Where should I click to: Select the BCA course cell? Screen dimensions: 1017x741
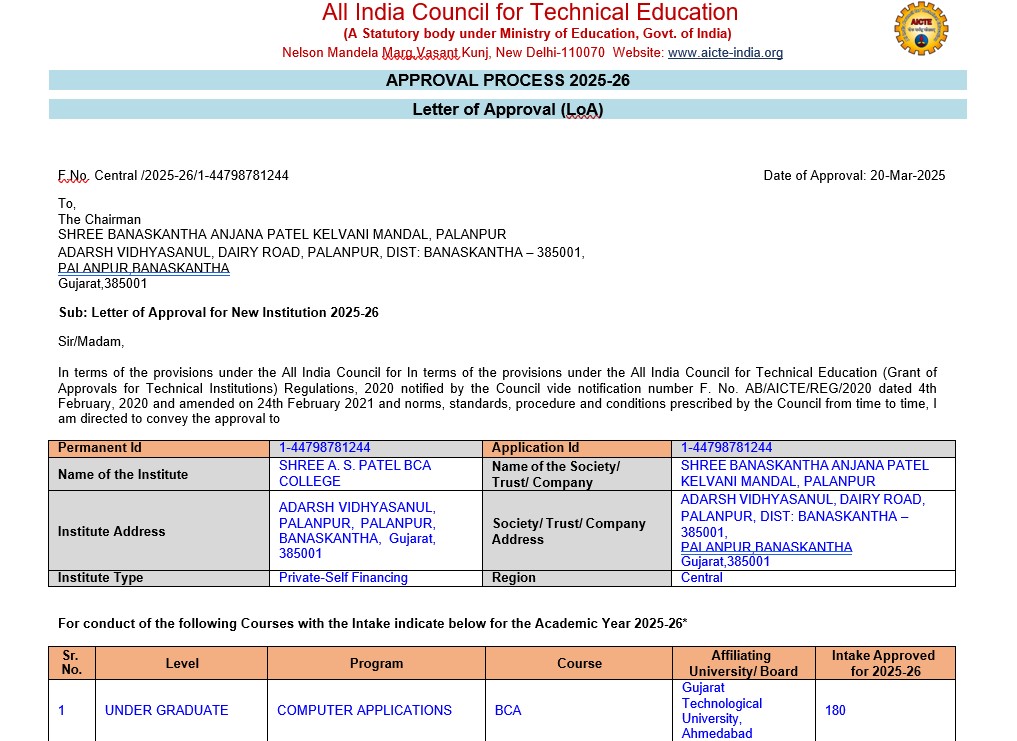click(508, 710)
